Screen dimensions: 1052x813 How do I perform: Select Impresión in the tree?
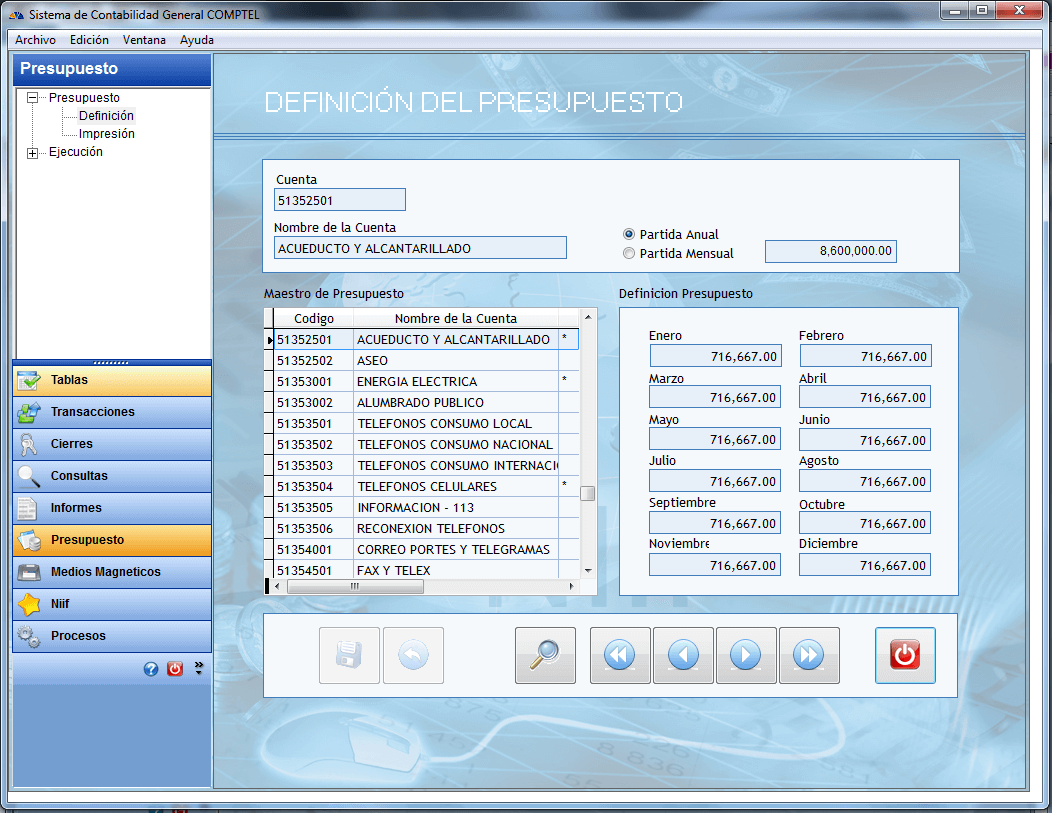(x=107, y=133)
